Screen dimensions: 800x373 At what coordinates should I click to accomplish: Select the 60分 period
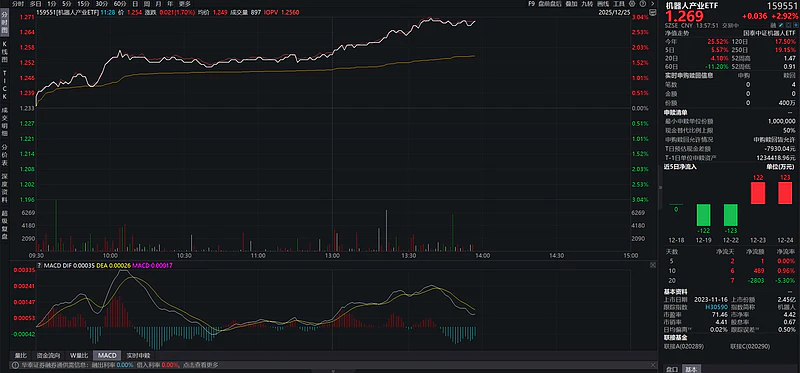tap(120, 4)
